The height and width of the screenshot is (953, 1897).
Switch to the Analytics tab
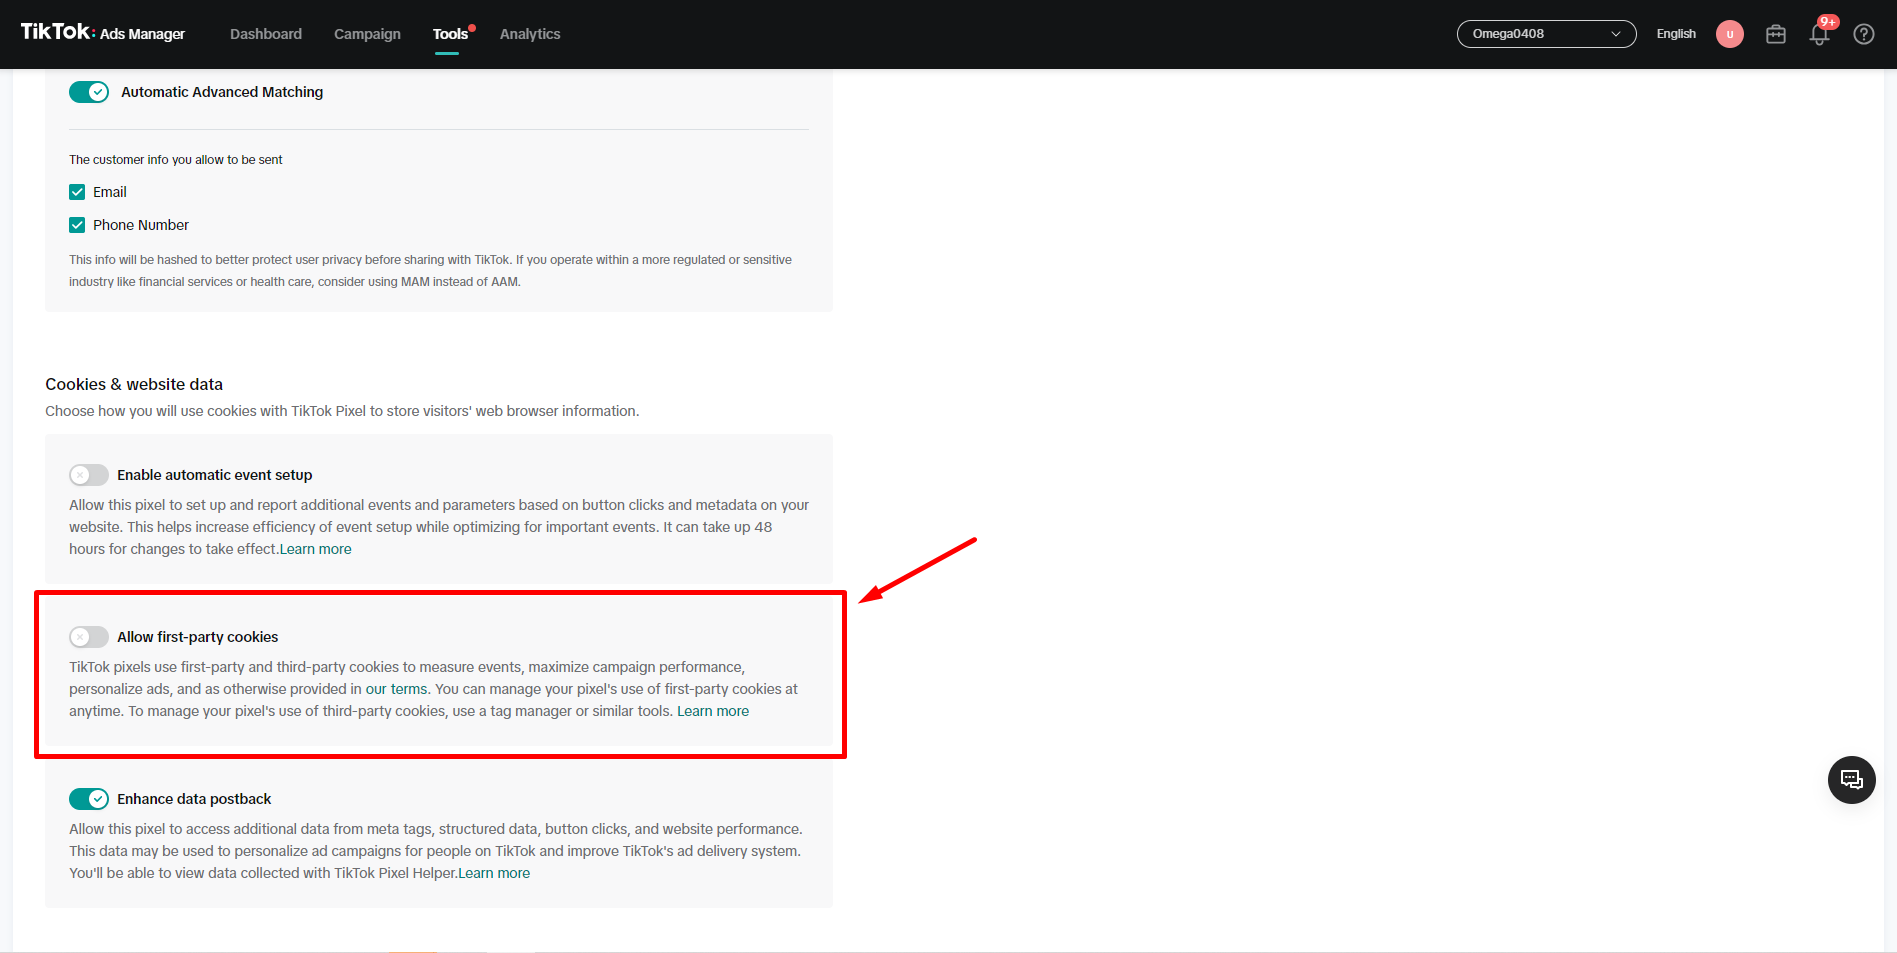[530, 34]
